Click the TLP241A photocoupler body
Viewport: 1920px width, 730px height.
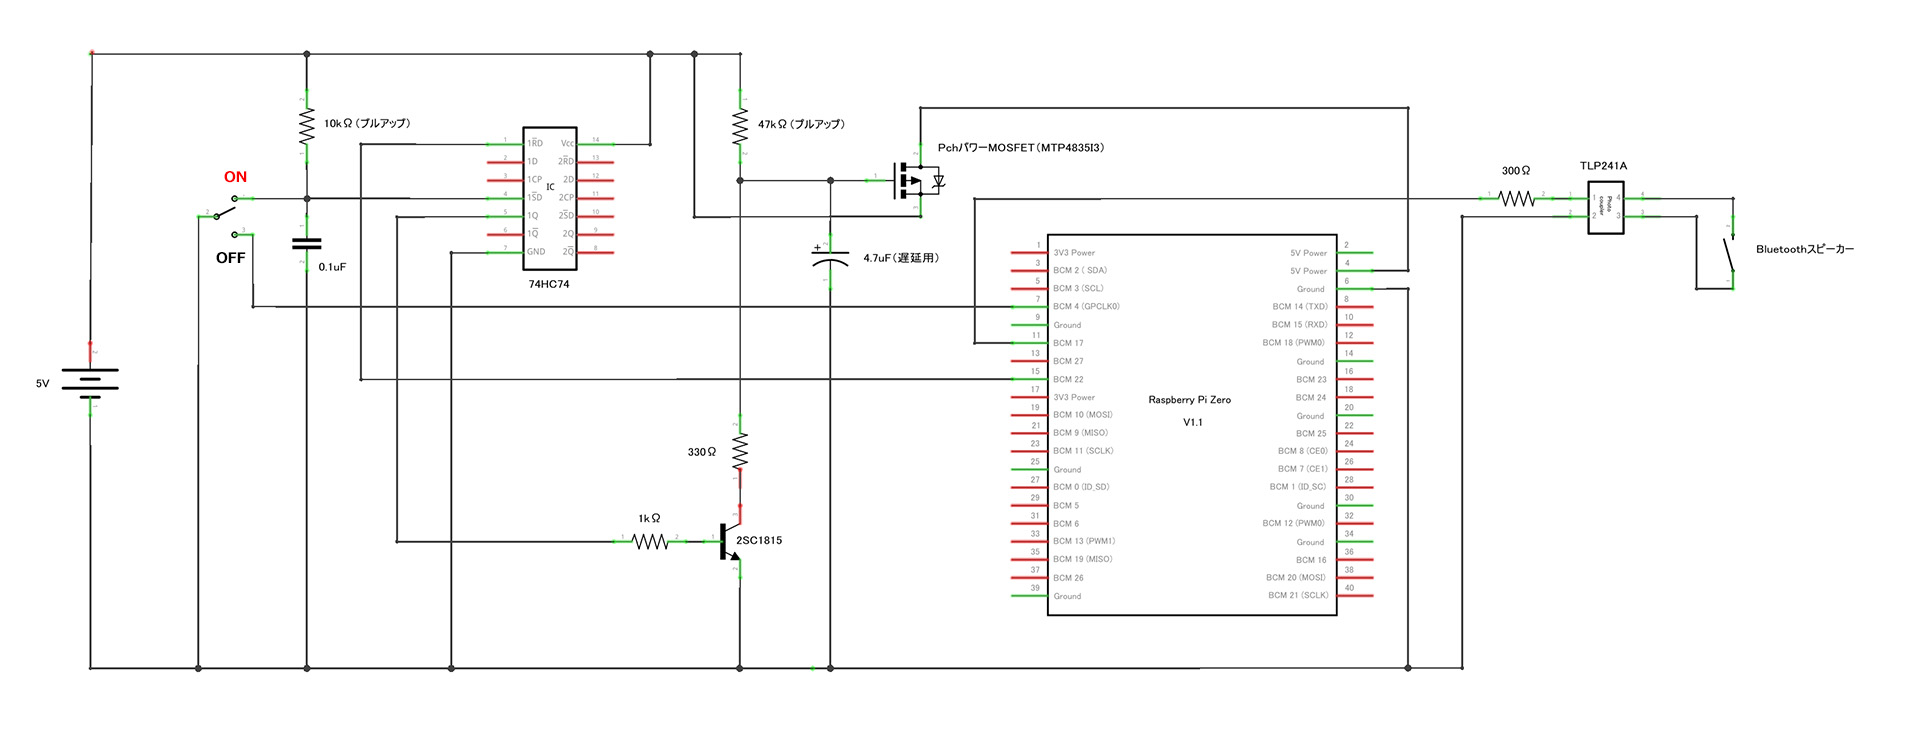(x=1605, y=207)
